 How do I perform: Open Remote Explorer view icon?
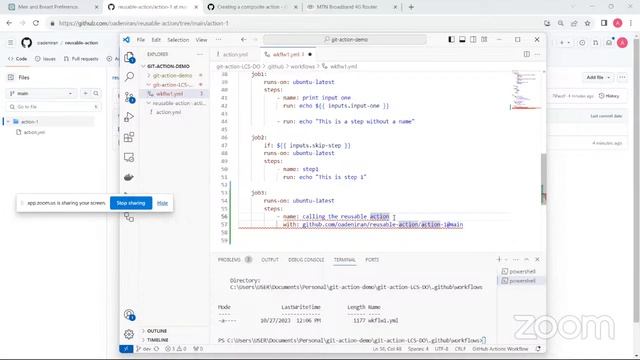[x=129, y=157]
